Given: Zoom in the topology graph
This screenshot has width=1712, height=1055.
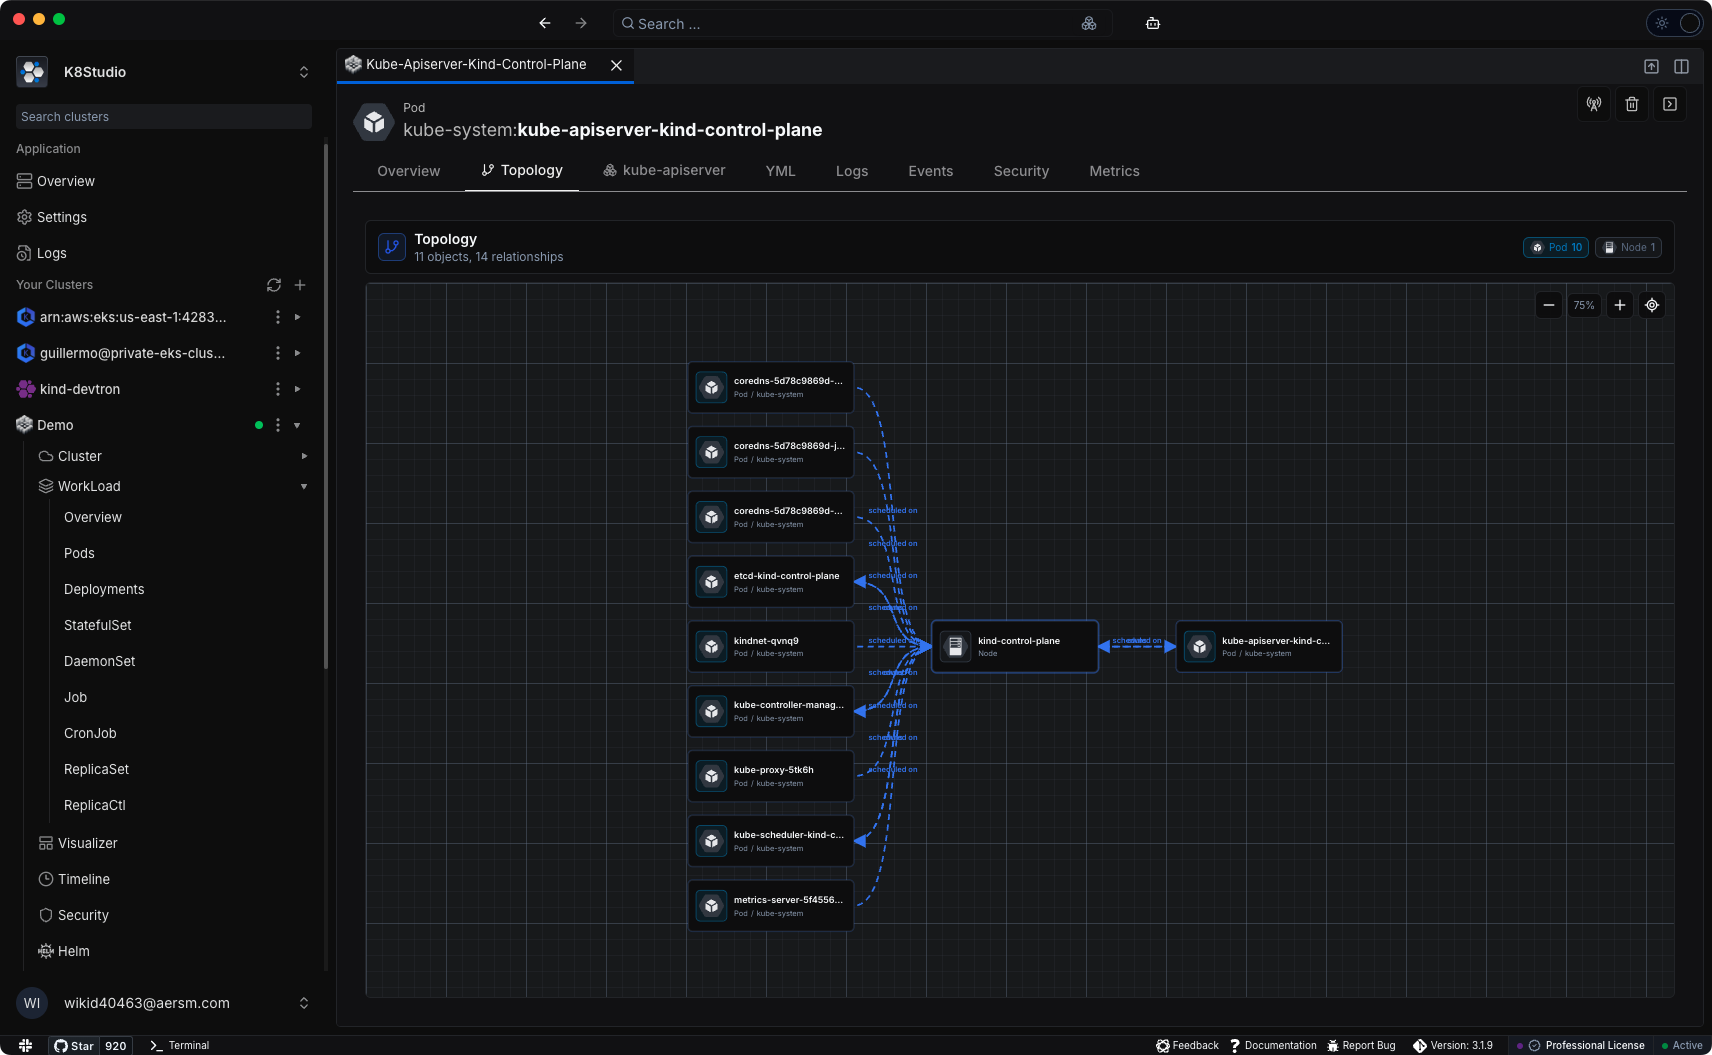Looking at the screenshot, I should (x=1620, y=305).
